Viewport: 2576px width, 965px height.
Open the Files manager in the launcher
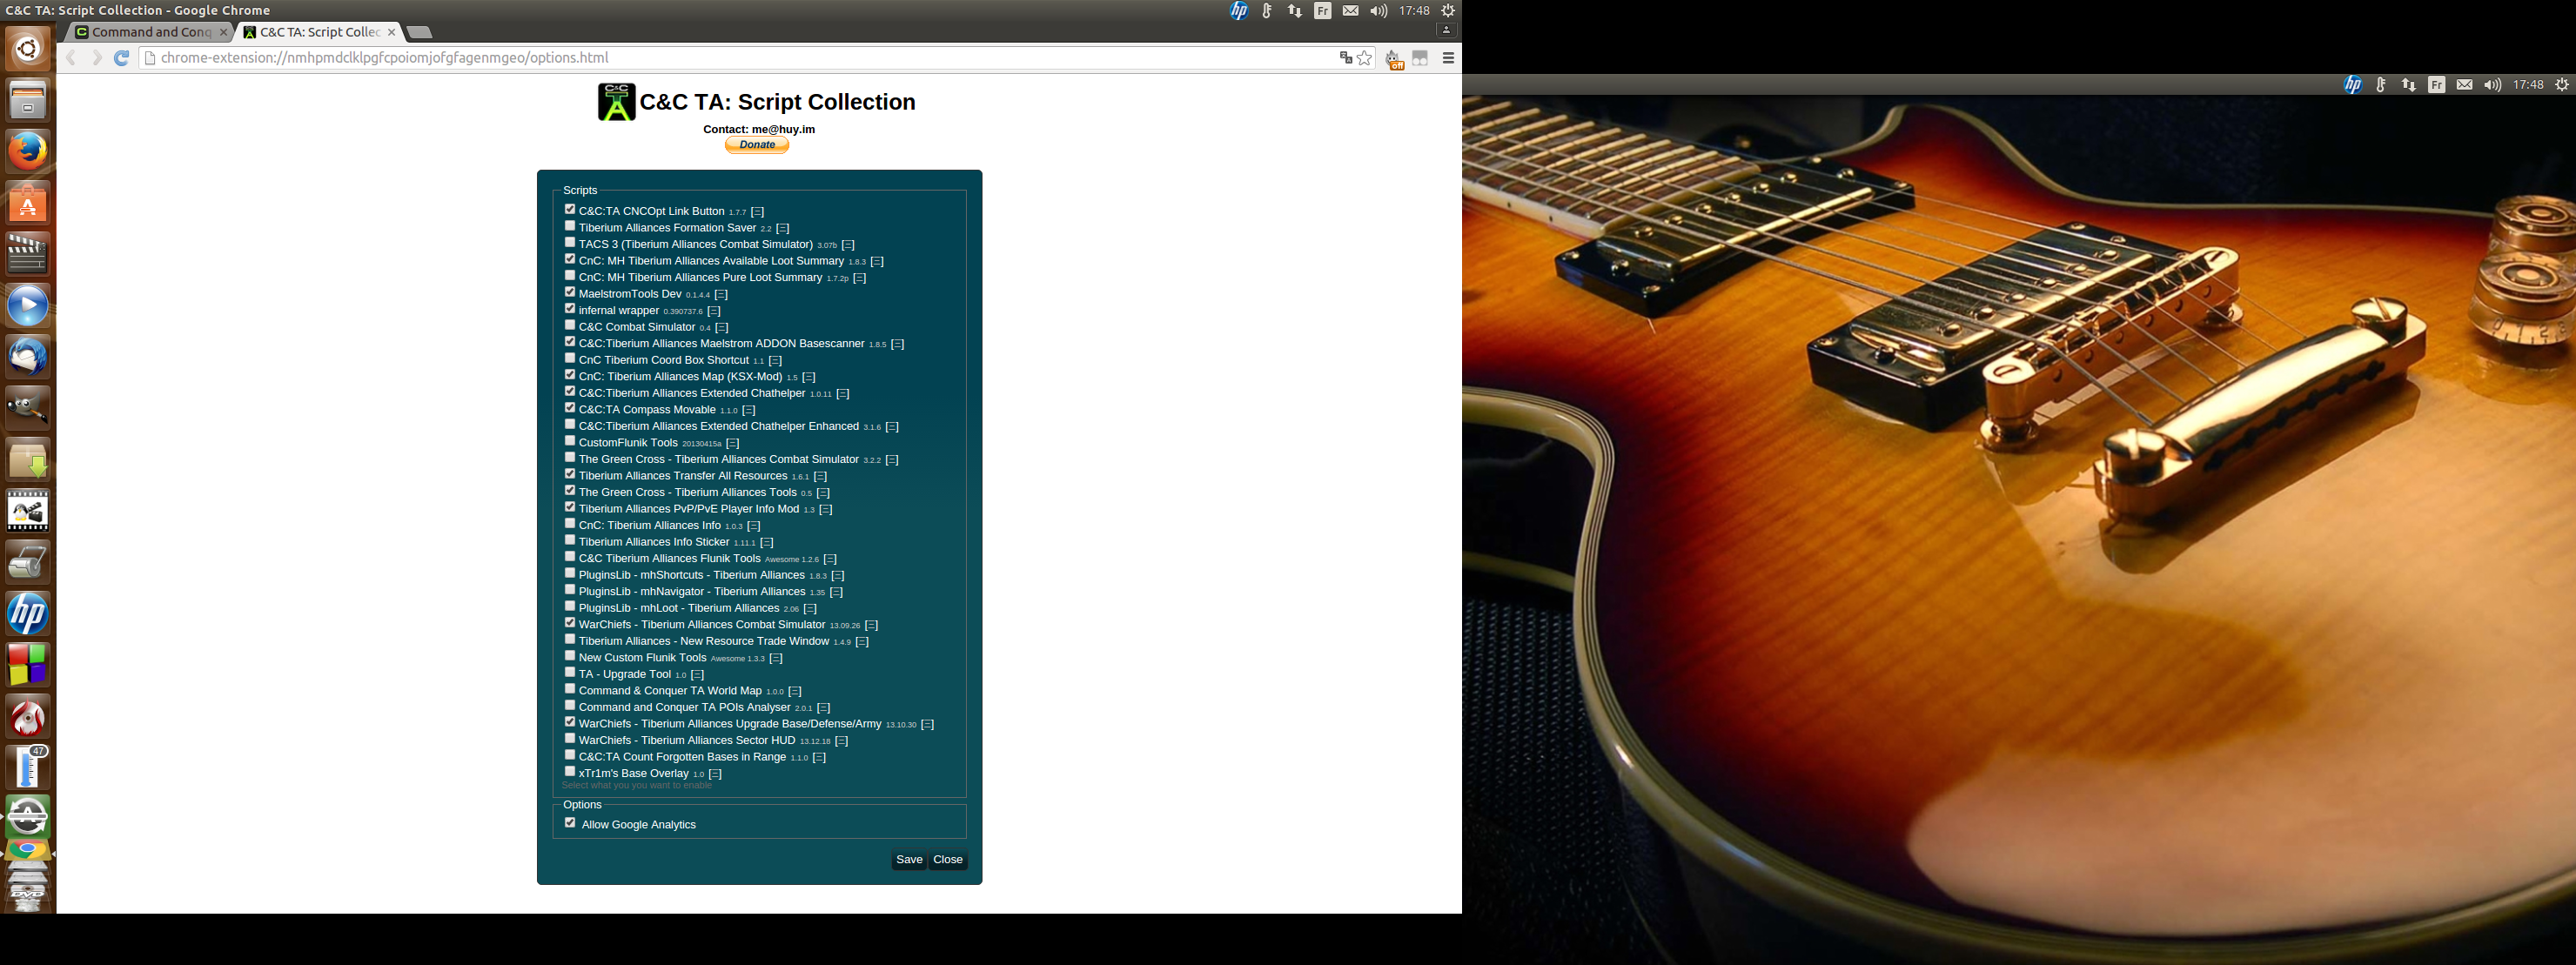(x=28, y=99)
